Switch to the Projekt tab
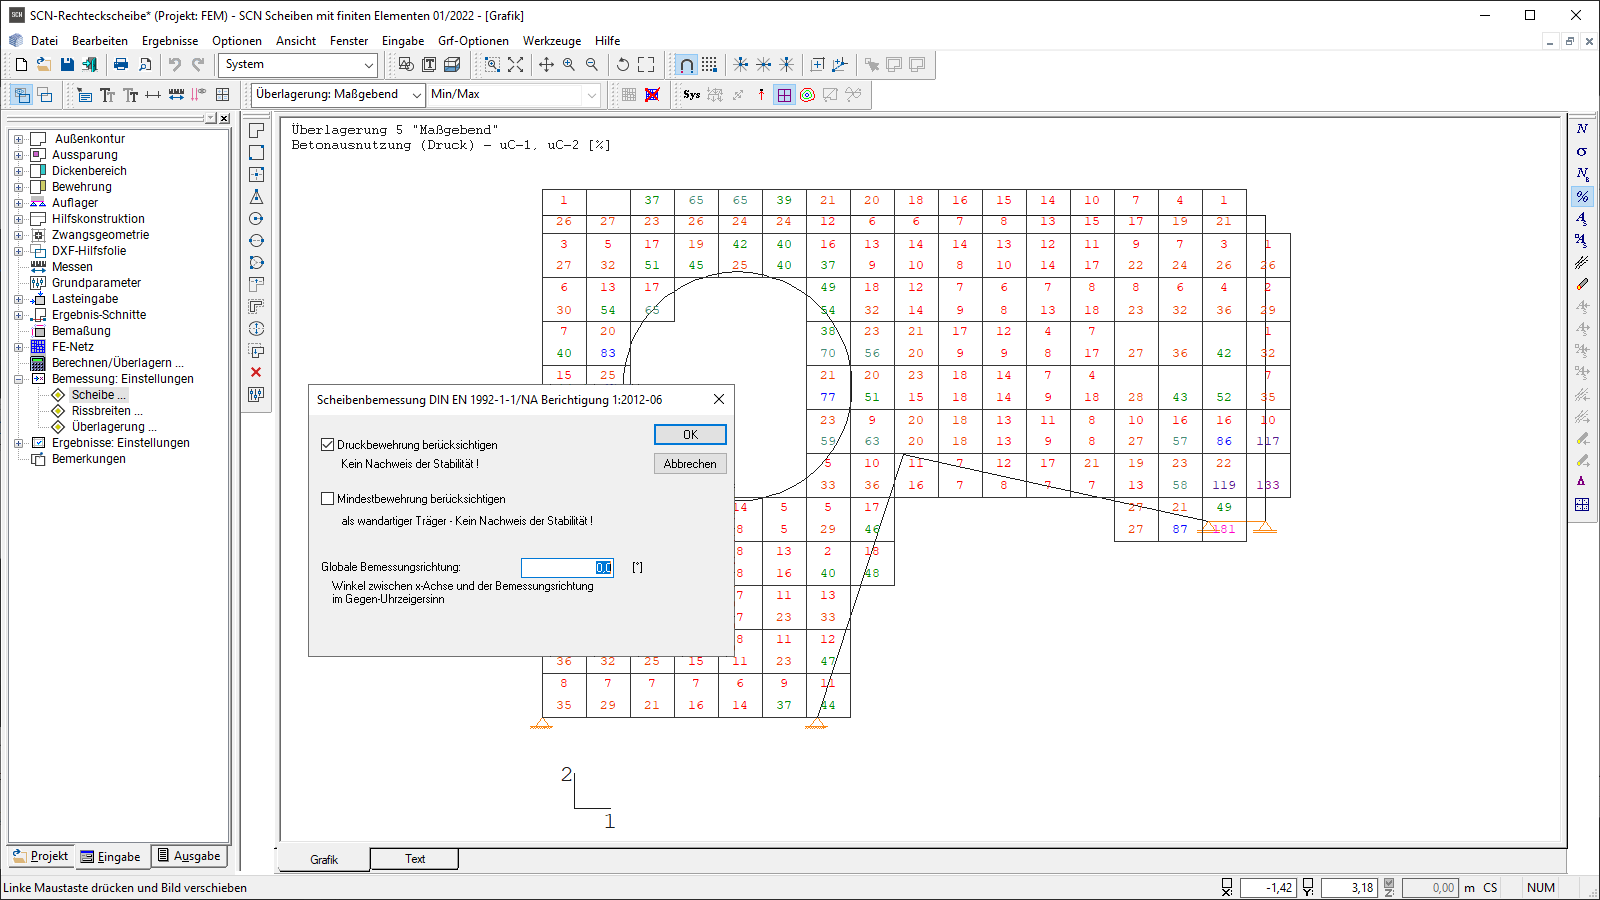 (x=41, y=856)
